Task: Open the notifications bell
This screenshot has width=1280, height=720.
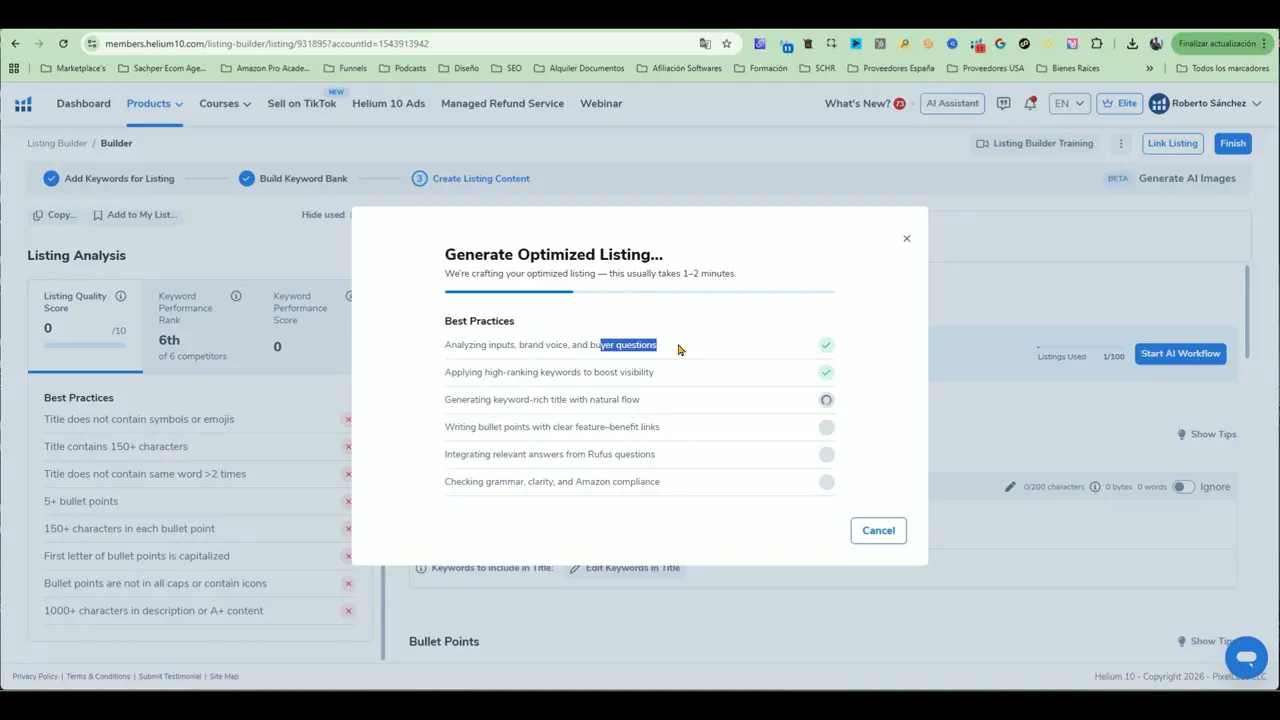Action: pos(1030,103)
